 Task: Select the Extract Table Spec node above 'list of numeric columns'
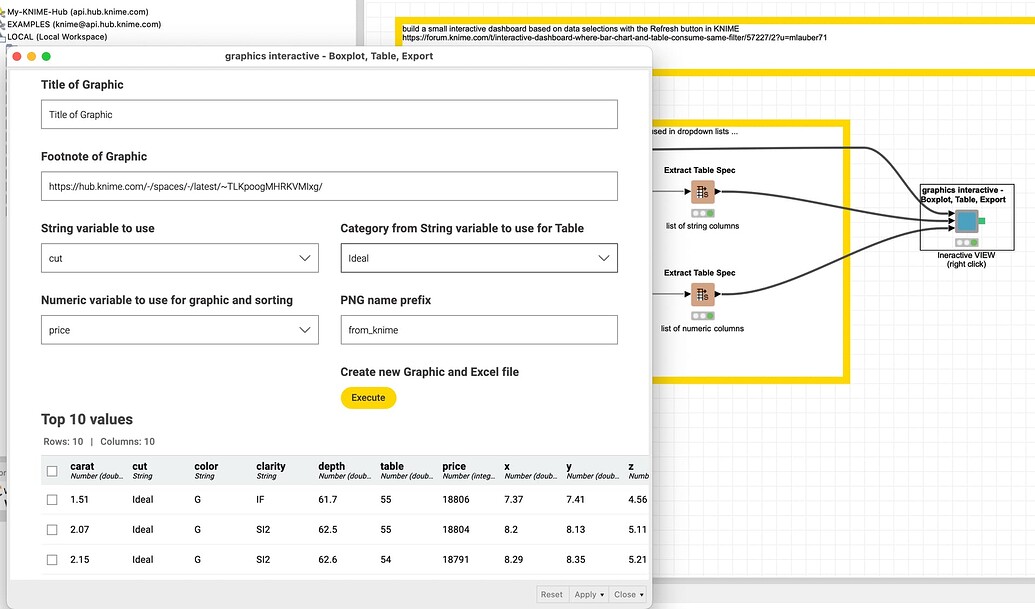[702, 295]
